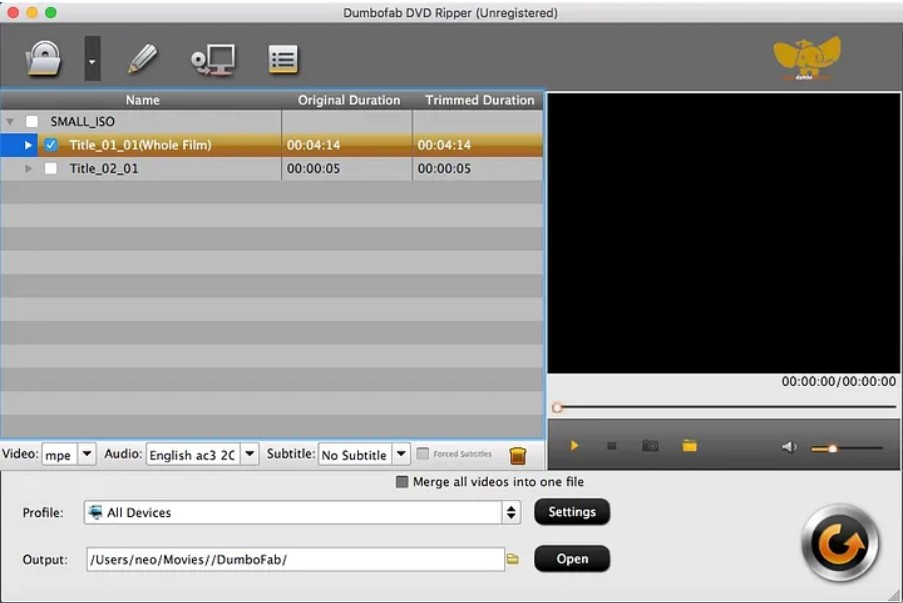Open the Subtitle dropdown
The height and width of the screenshot is (603, 903).
[400, 454]
